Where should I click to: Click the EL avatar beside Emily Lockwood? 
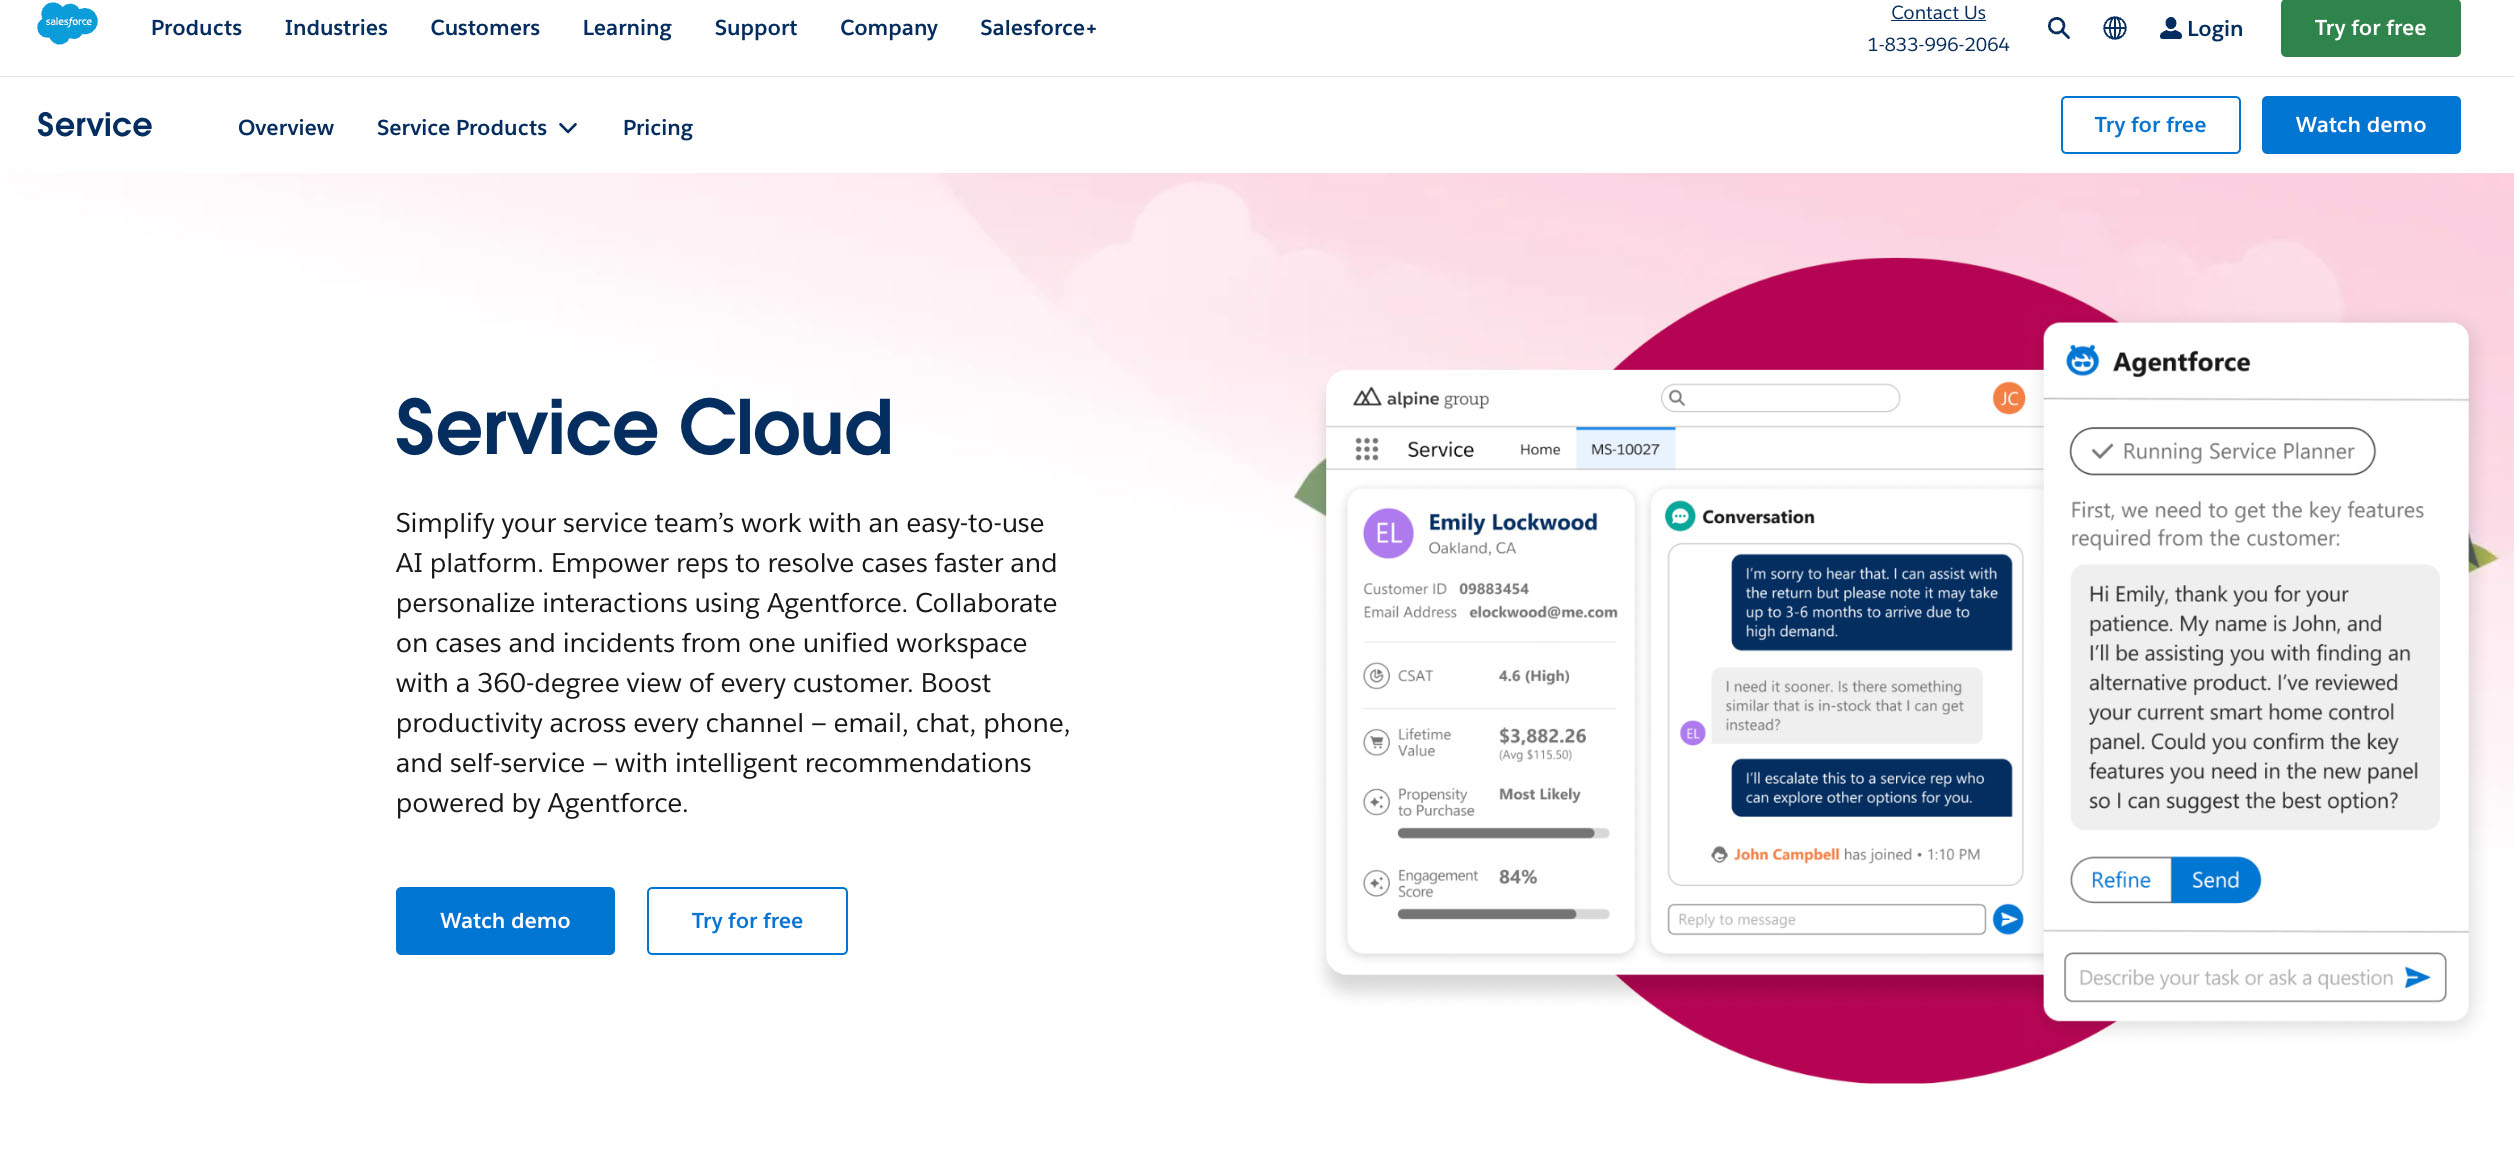1388,533
